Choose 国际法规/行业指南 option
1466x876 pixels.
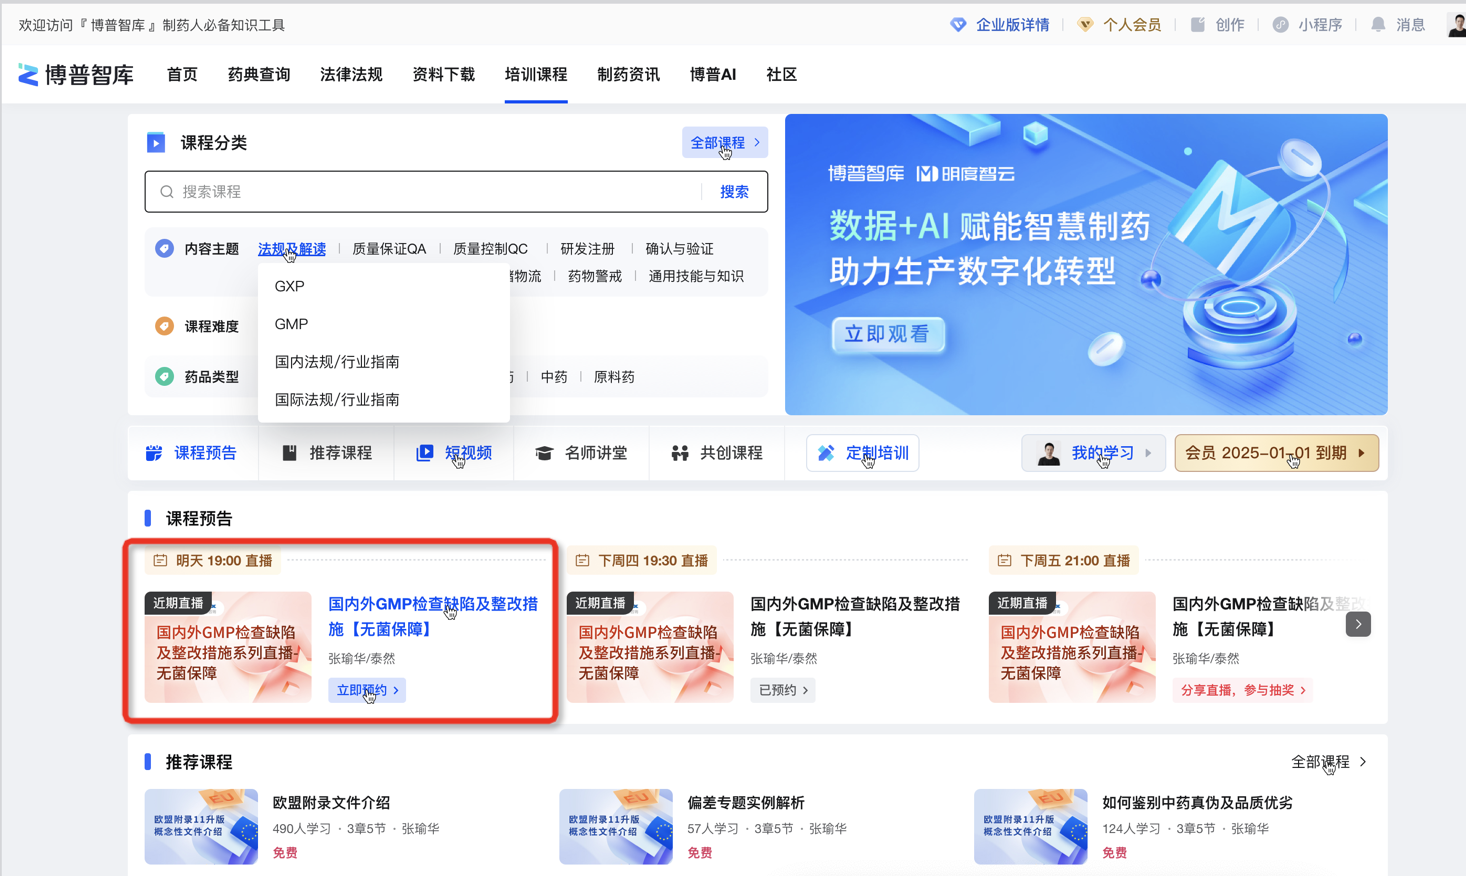(x=384, y=400)
